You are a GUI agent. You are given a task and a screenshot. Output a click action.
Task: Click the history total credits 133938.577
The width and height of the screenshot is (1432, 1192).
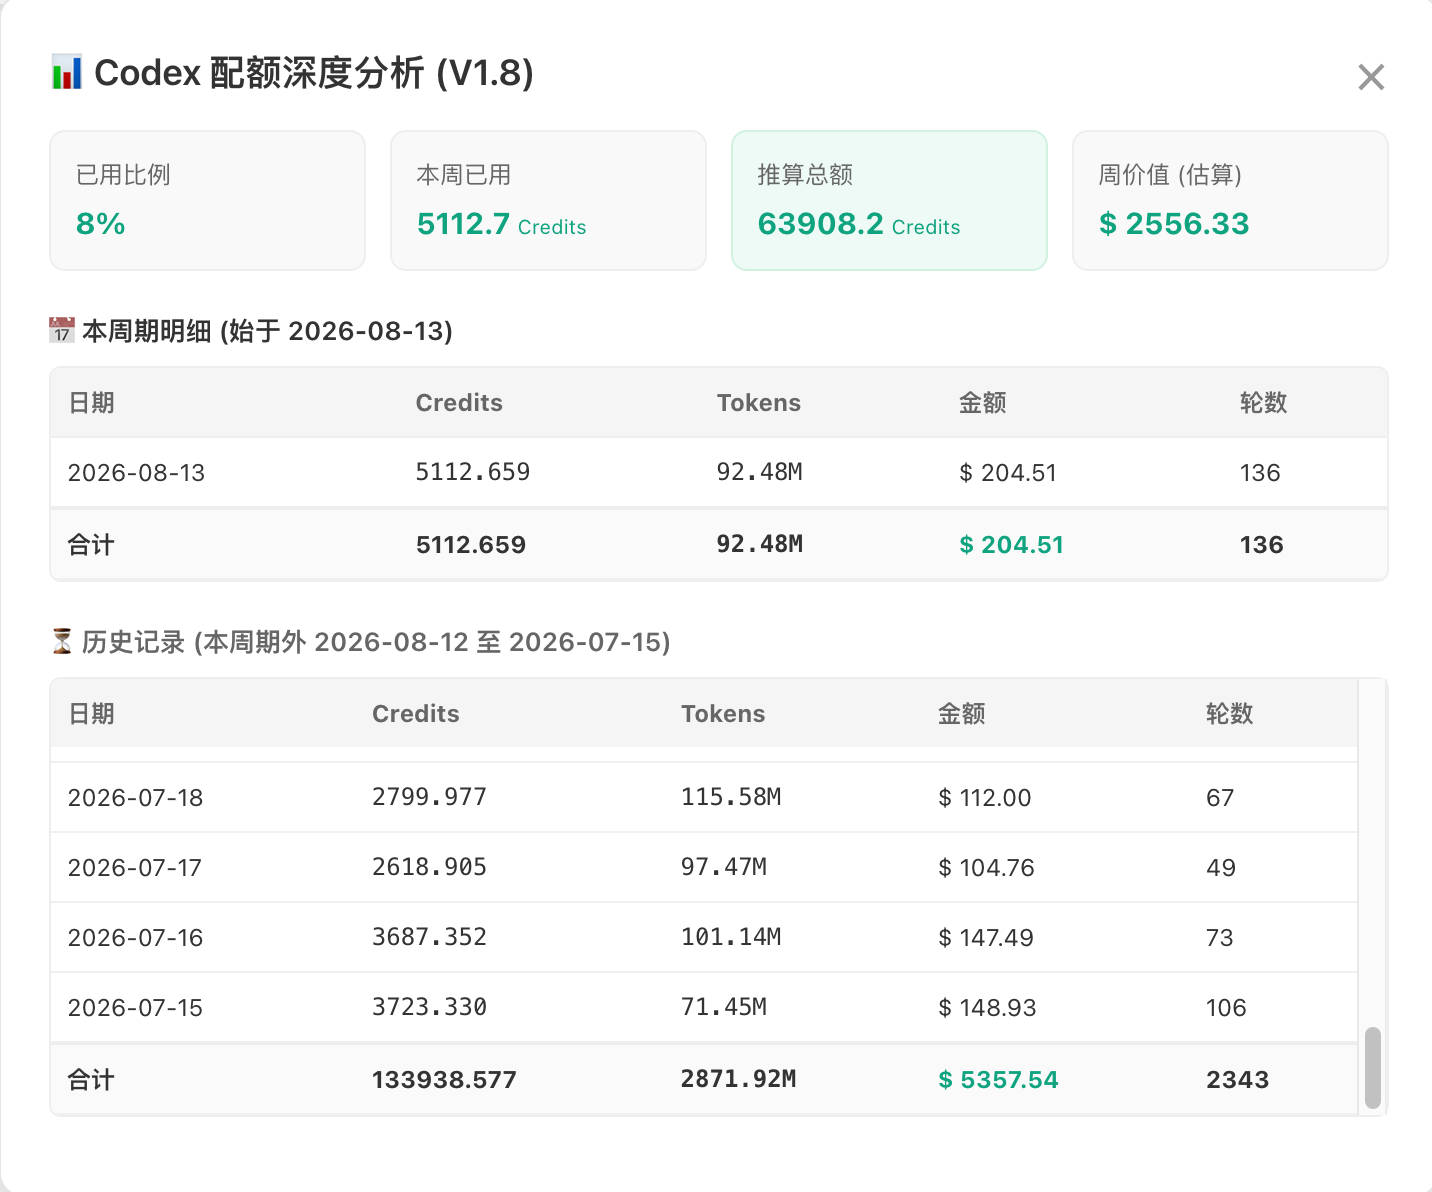point(445,1080)
